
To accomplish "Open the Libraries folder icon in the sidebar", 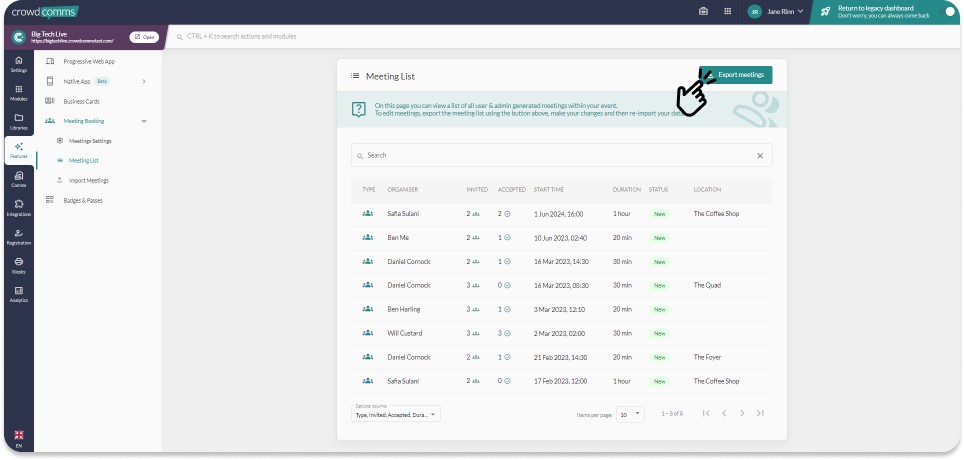I will pos(18,121).
